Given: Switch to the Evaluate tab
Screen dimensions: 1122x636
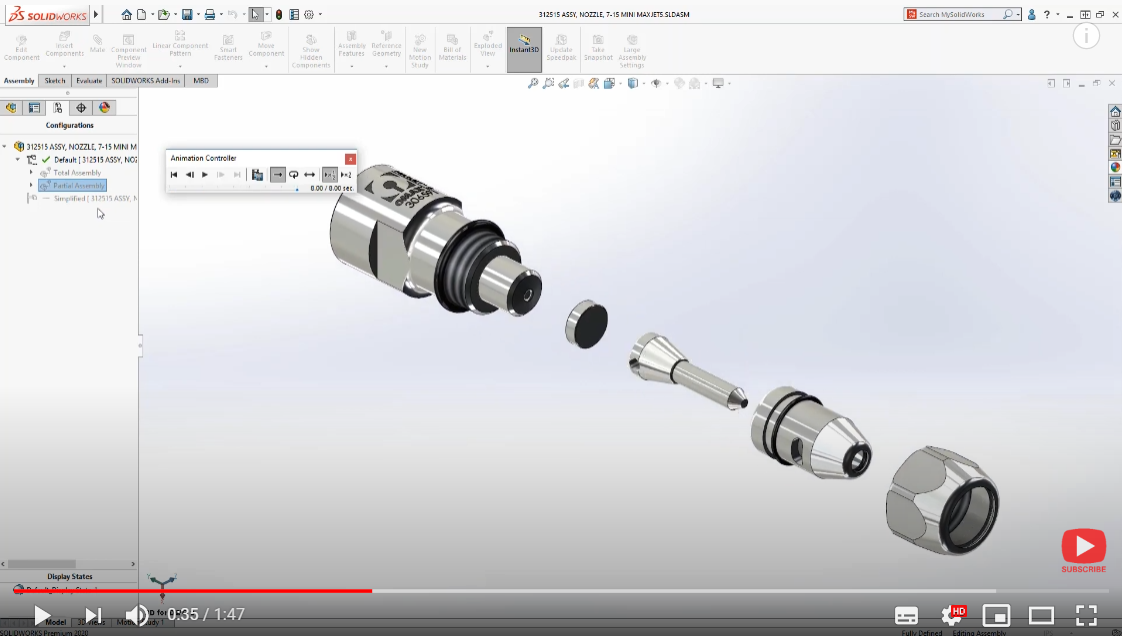Looking at the screenshot, I should 88,80.
